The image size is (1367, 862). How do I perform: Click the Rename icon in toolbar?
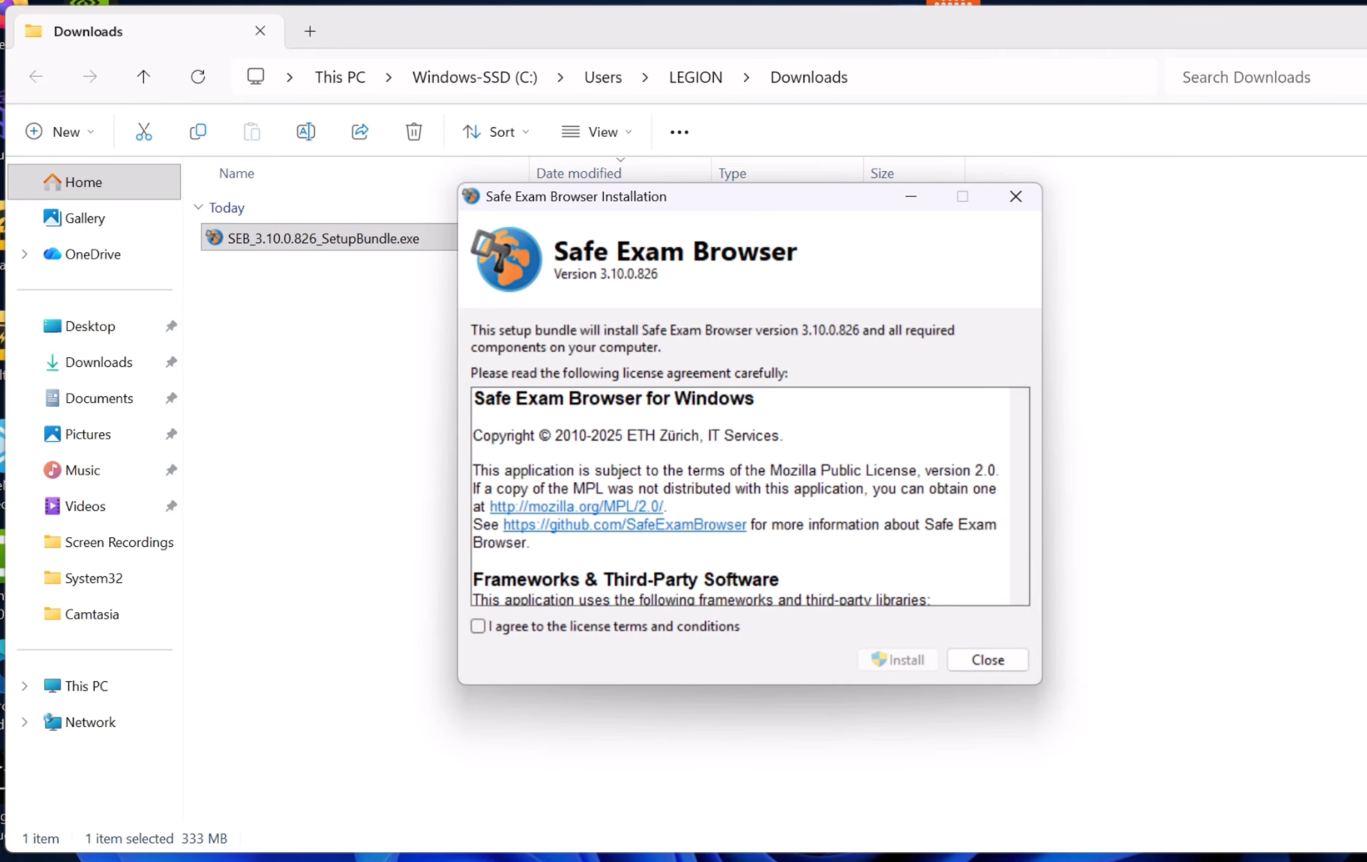click(306, 132)
